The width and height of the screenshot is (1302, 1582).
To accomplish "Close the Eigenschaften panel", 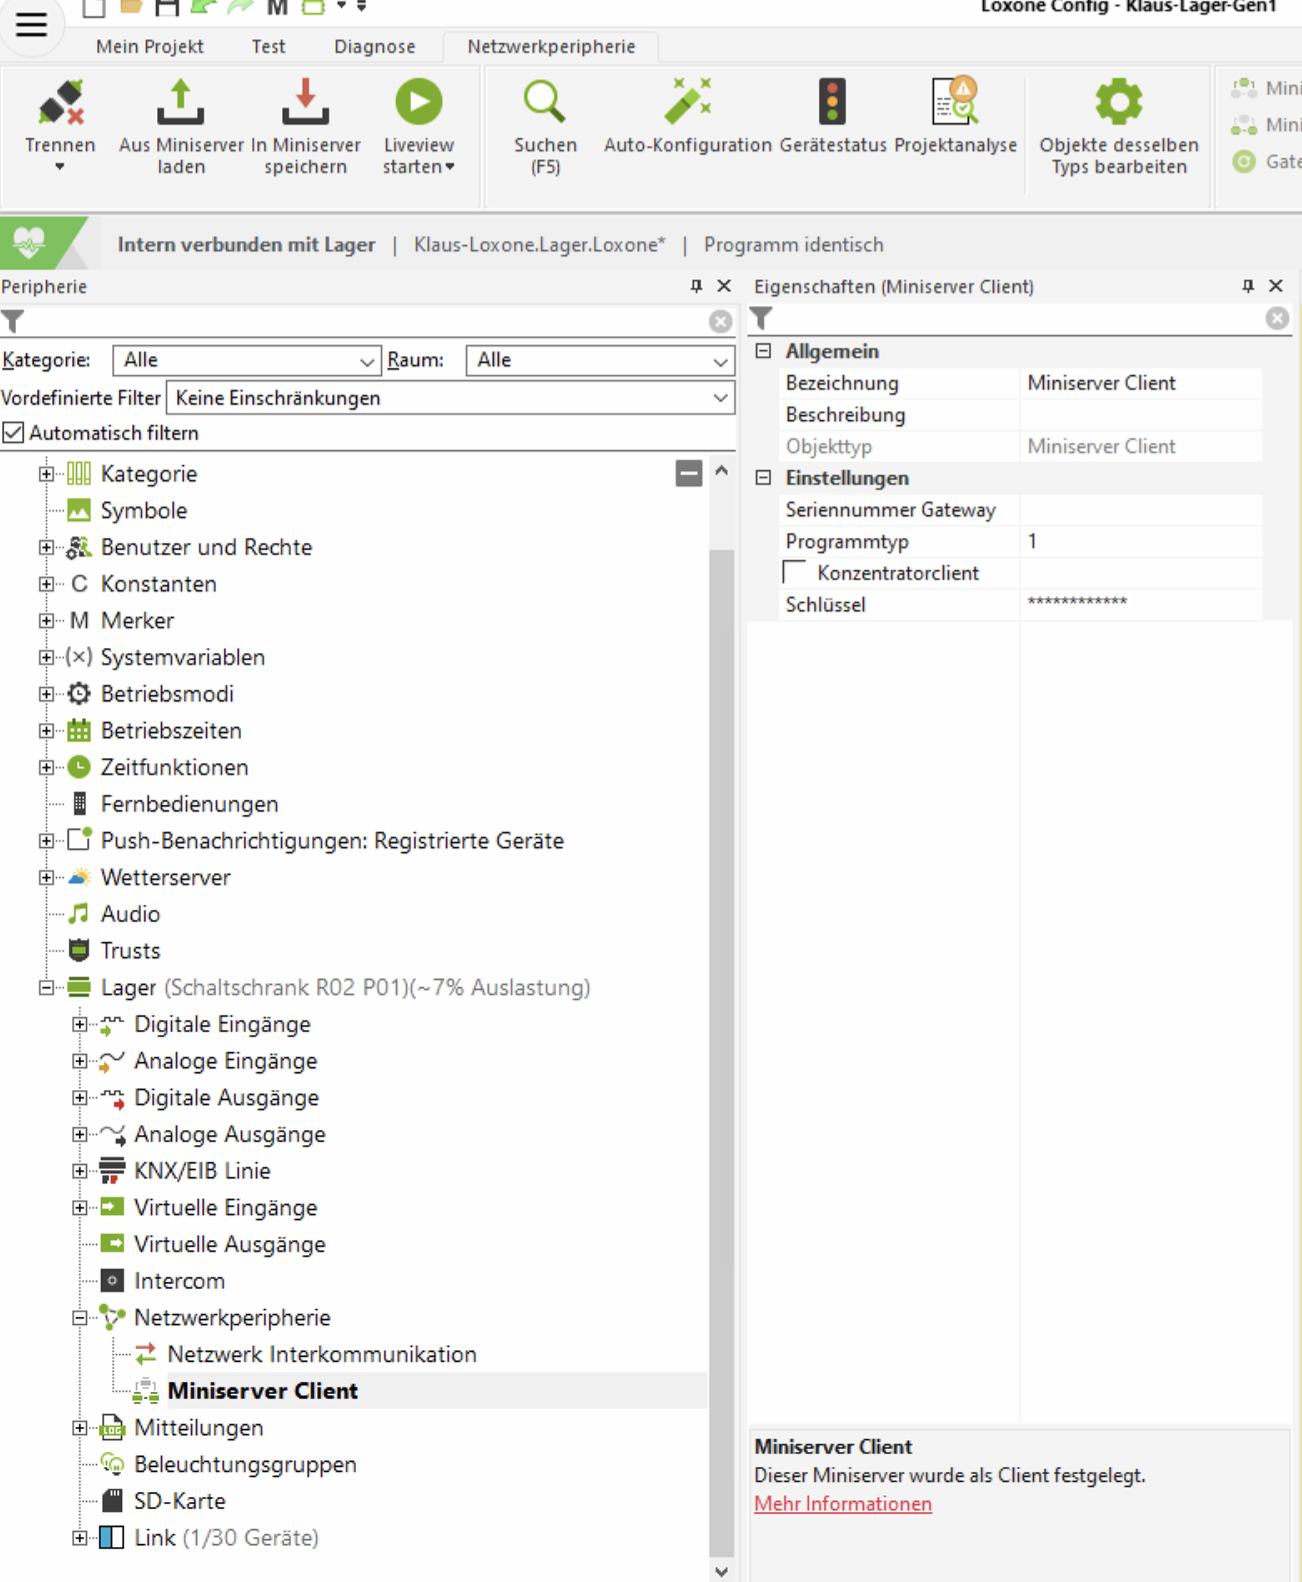I will pyautogui.click(x=1276, y=286).
